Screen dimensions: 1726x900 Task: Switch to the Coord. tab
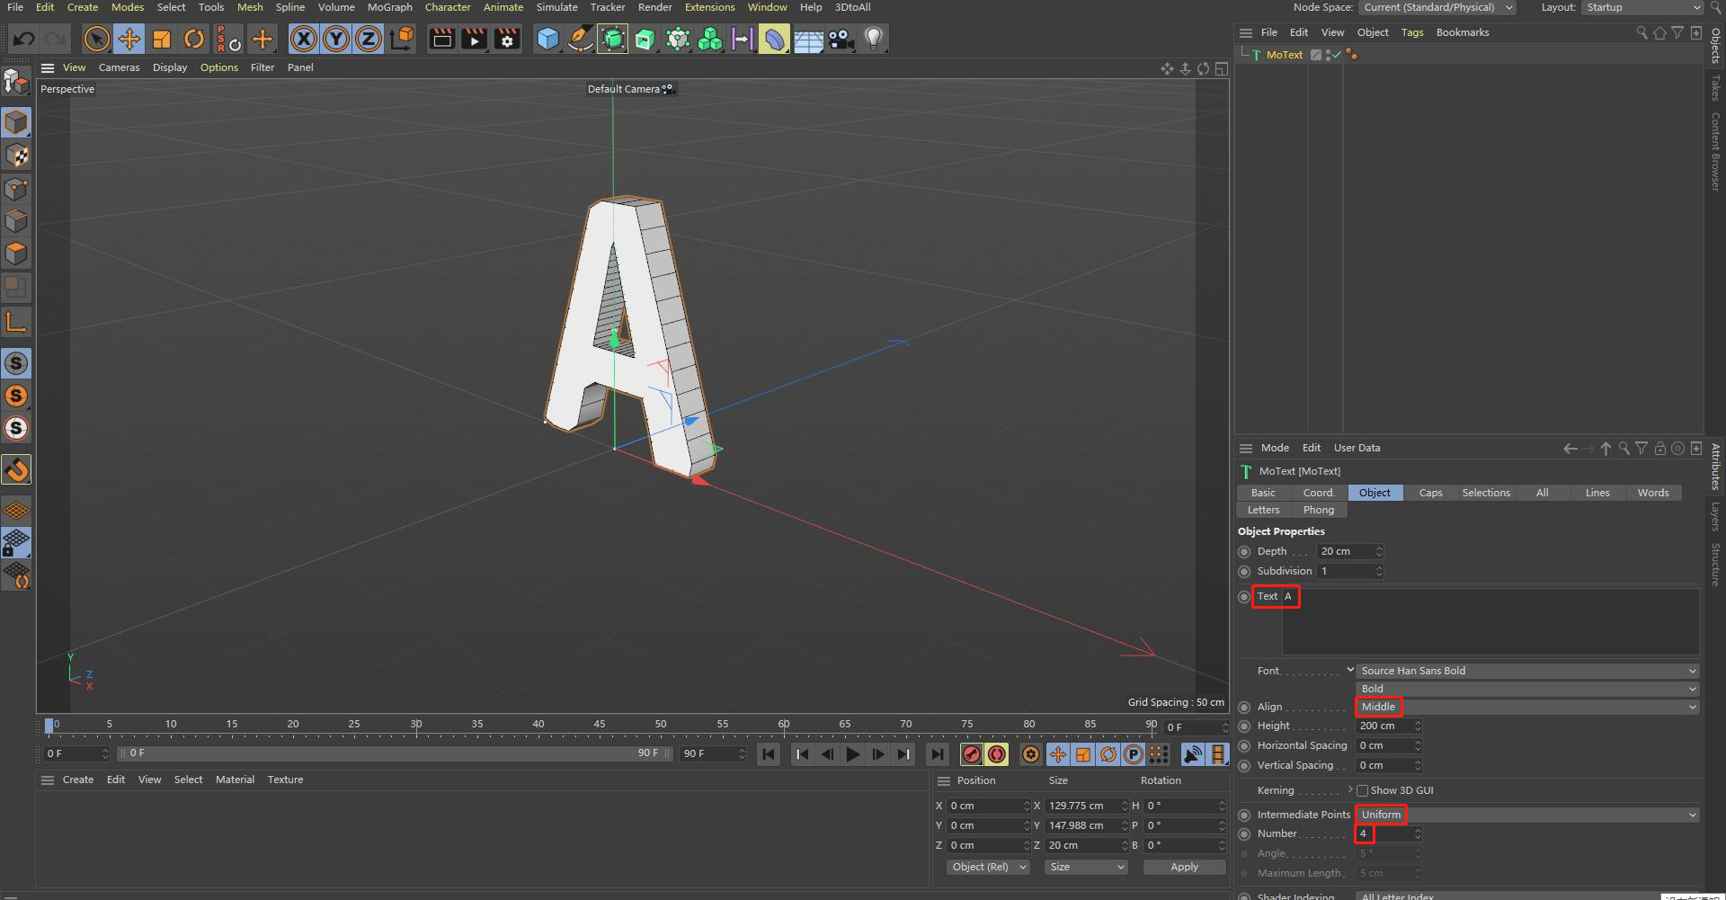[x=1318, y=493]
